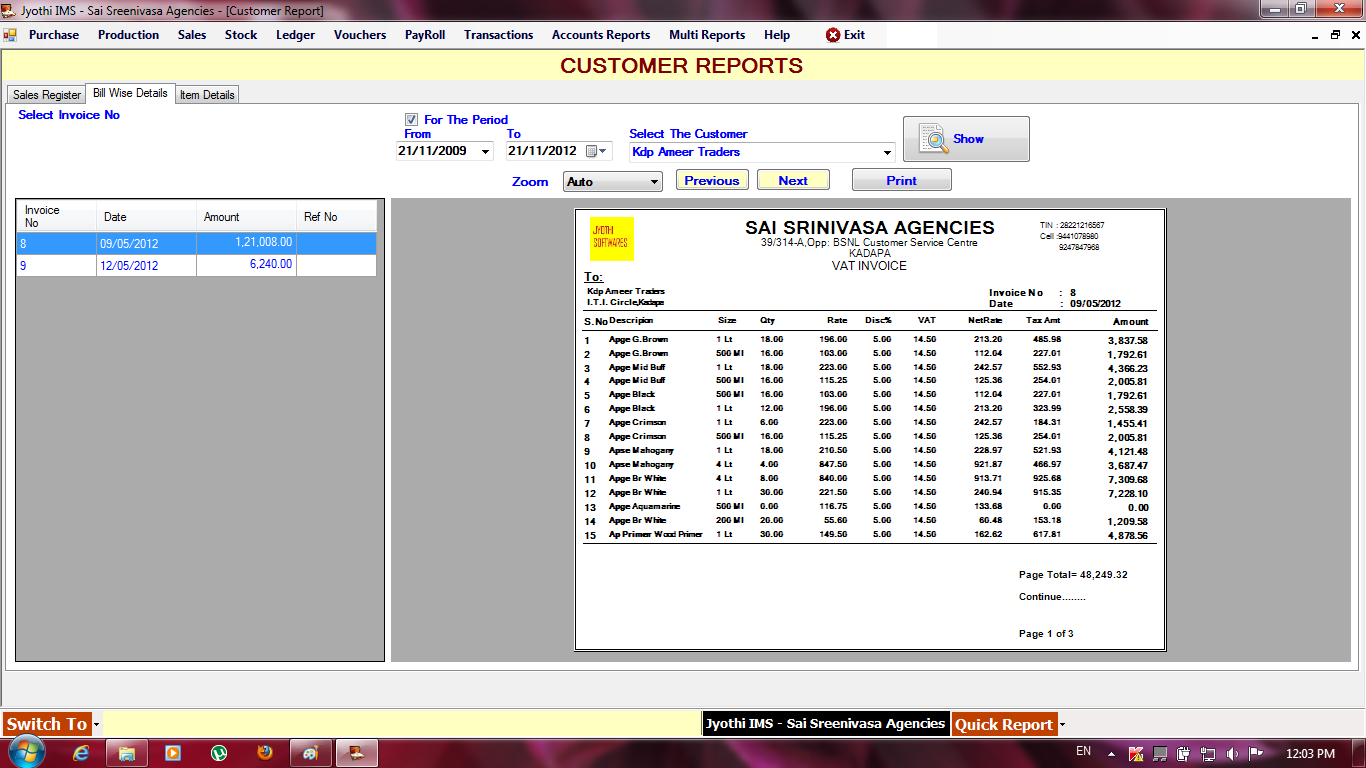The image size is (1366, 768).
Task: Show hidden system tray icons
Action: click(x=1111, y=753)
